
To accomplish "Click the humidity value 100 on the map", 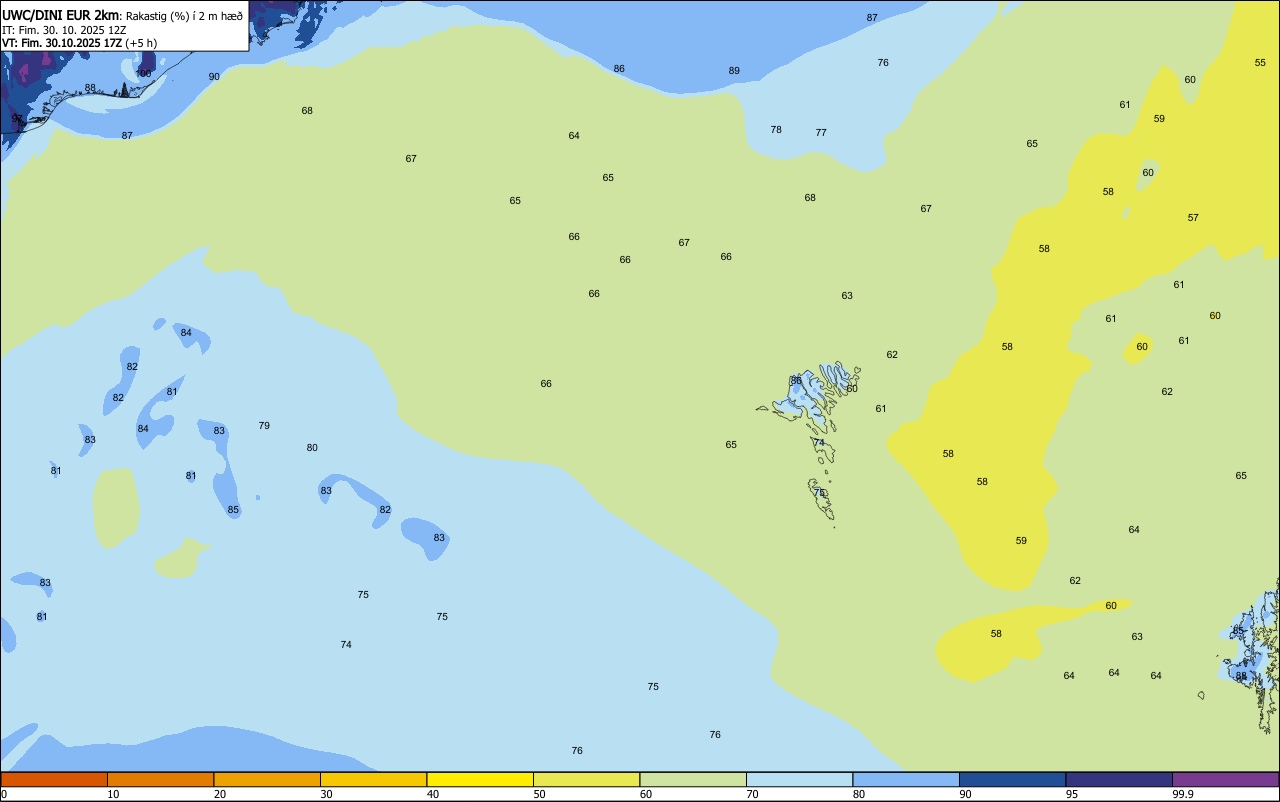I will click(x=144, y=73).
